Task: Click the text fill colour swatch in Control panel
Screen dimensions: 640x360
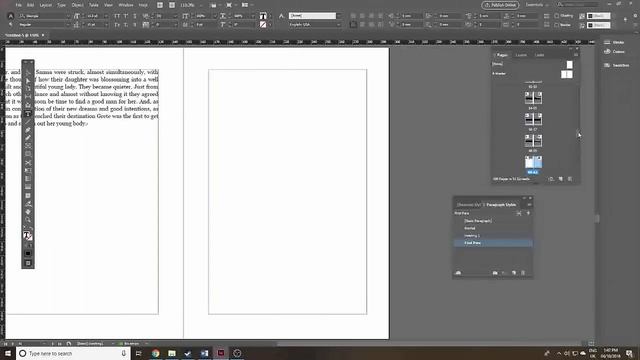Action: click(x=263, y=16)
